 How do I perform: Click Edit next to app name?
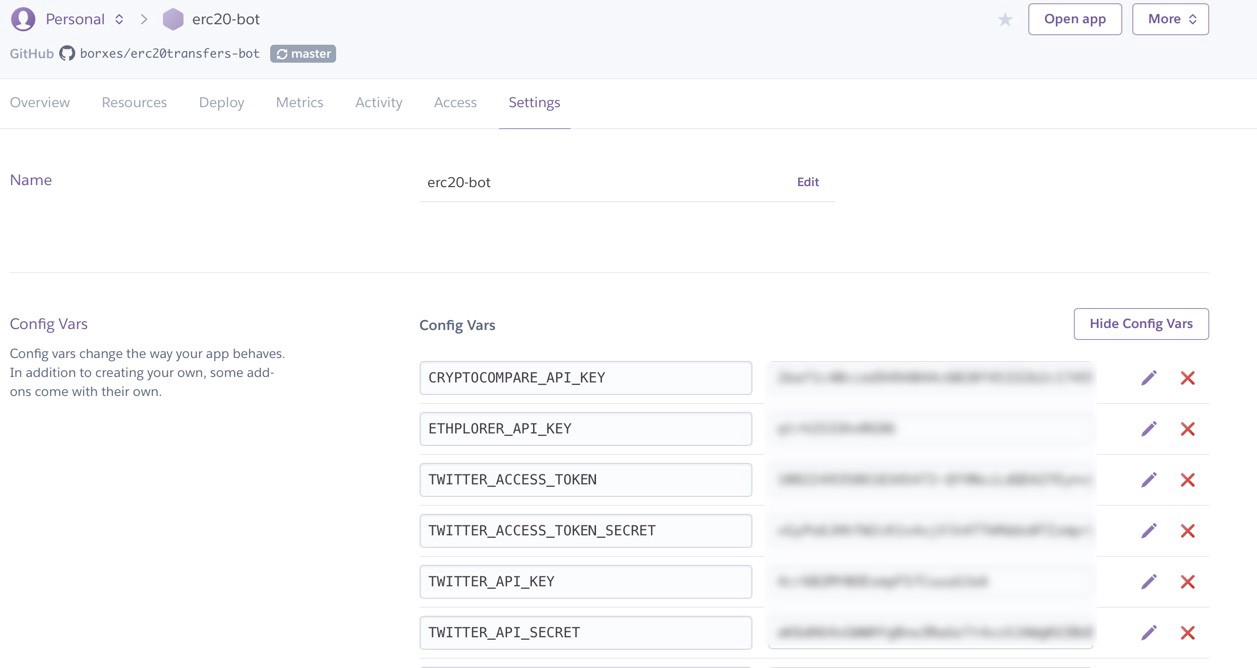click(x=807, y=182)
